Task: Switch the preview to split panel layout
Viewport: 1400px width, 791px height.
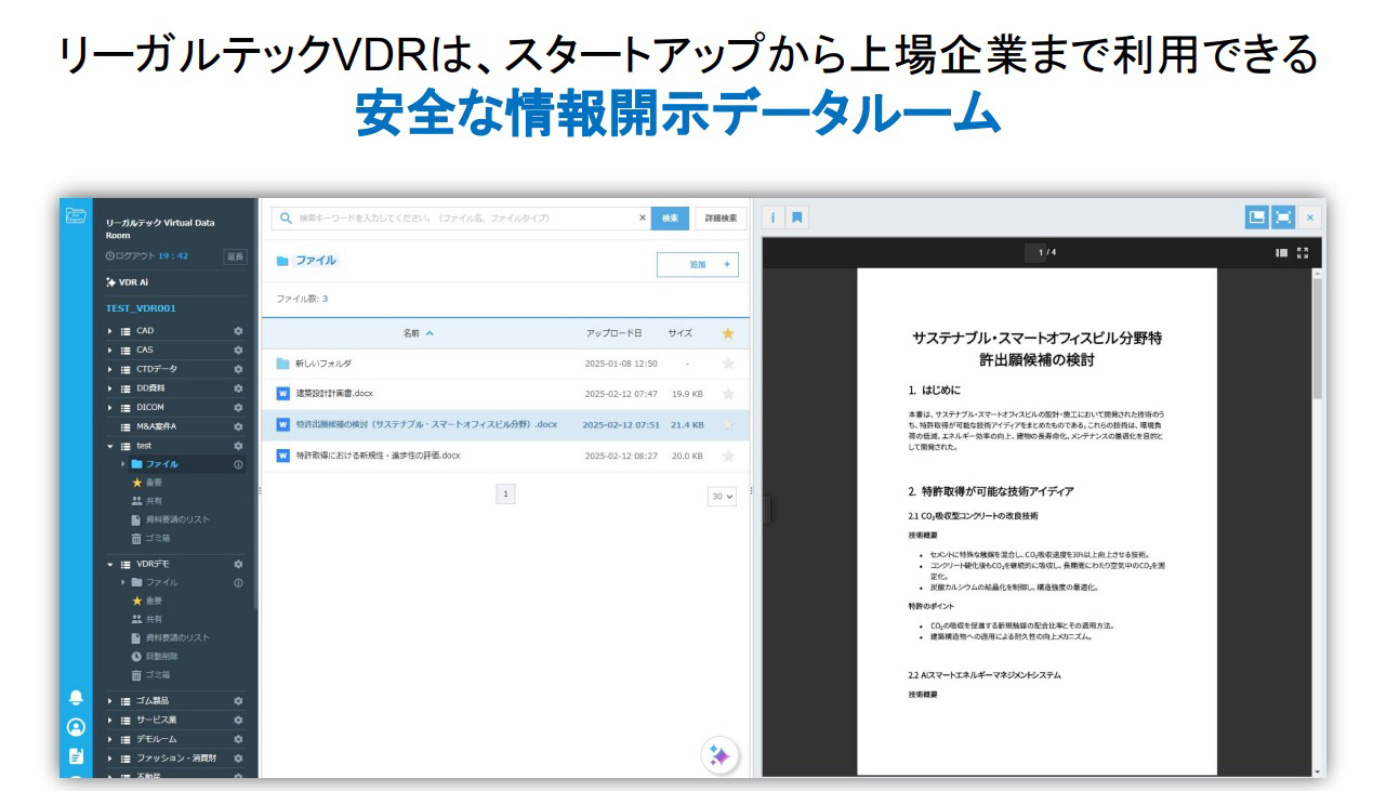Action: click(1256, 217)
